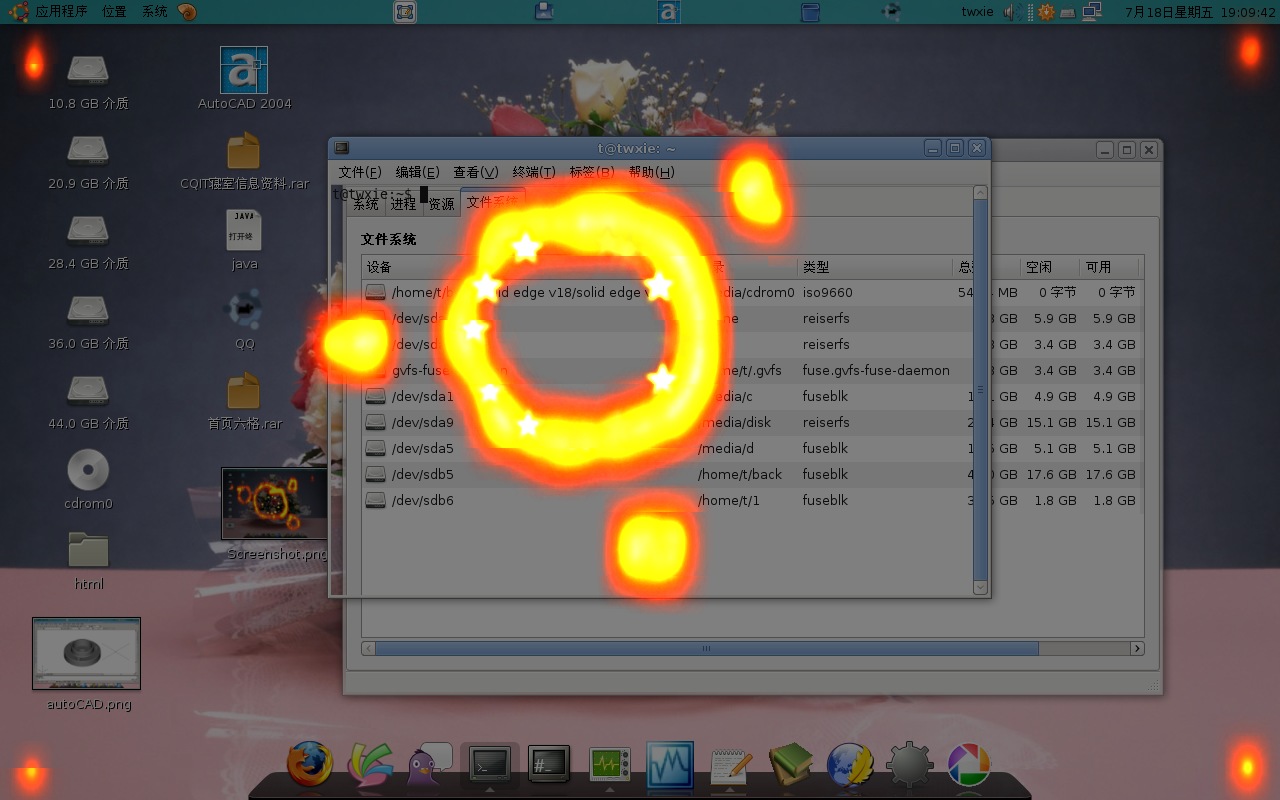Click 1.8 GB in the 可用 column
This screenshot has height=800, width=1280.
click(x=1114, y=500)
